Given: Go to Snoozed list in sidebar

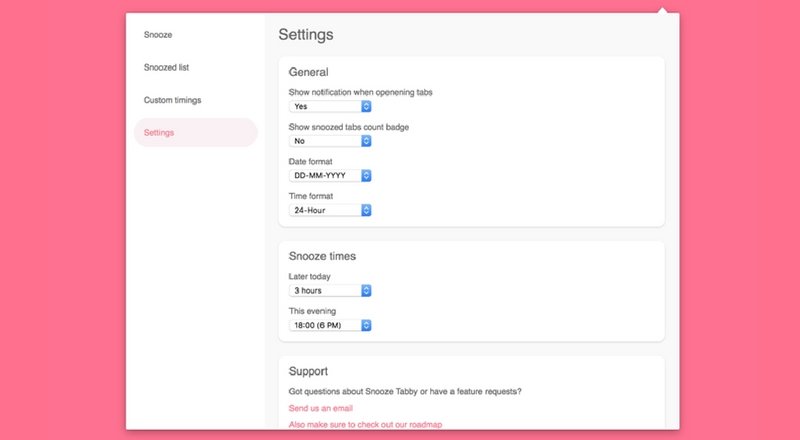Looking at the screenshot, I should 166,67.
